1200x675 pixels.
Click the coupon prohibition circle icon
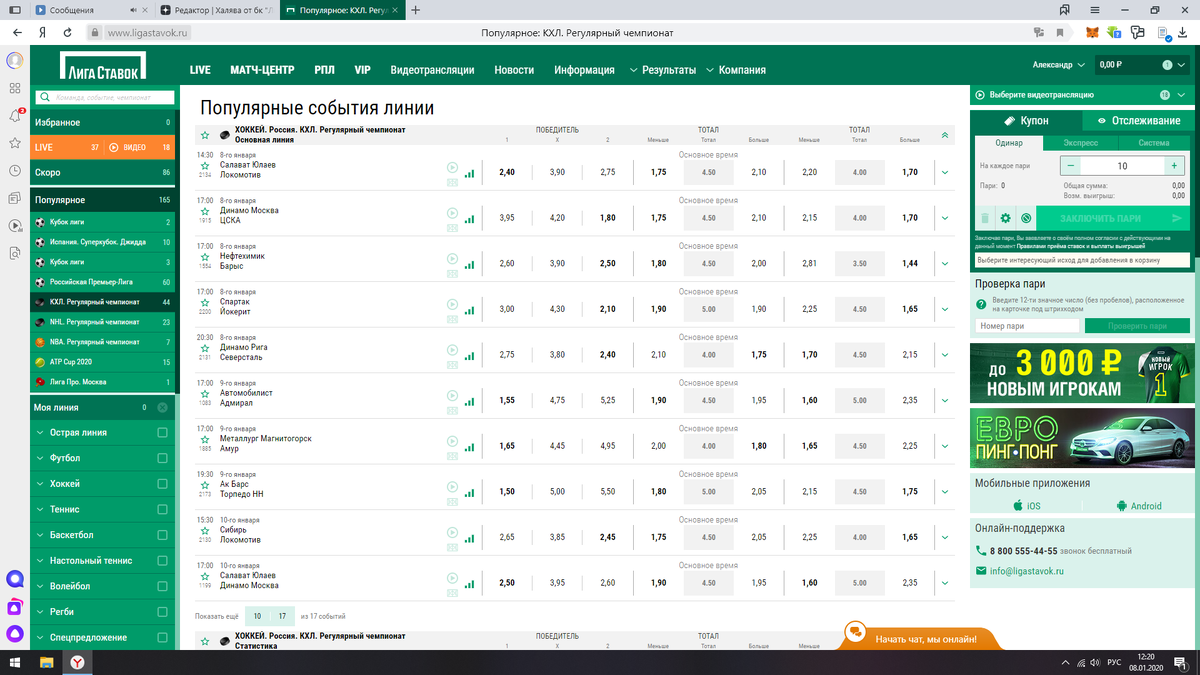pos(1025,218)
